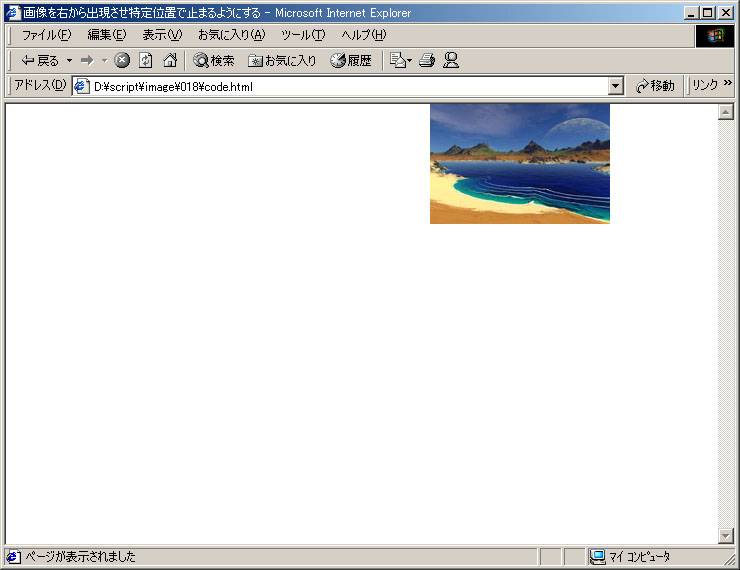Open the お気に入り(A) menu
The height and width of the screenshot is (570, 740).
pyautogui.click(x=231, y=35)
